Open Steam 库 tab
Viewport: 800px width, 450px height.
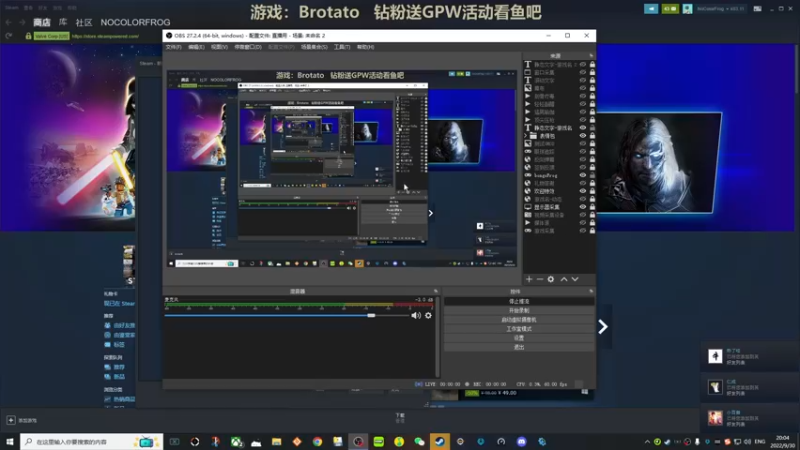point(63,22)
